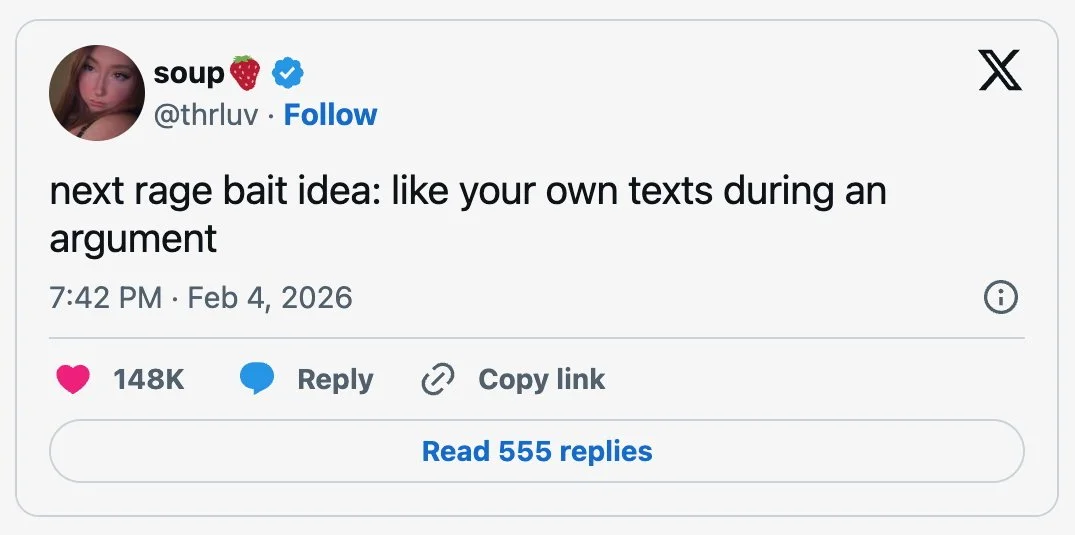Like the tweet with the heart icon

pos(73,379)
